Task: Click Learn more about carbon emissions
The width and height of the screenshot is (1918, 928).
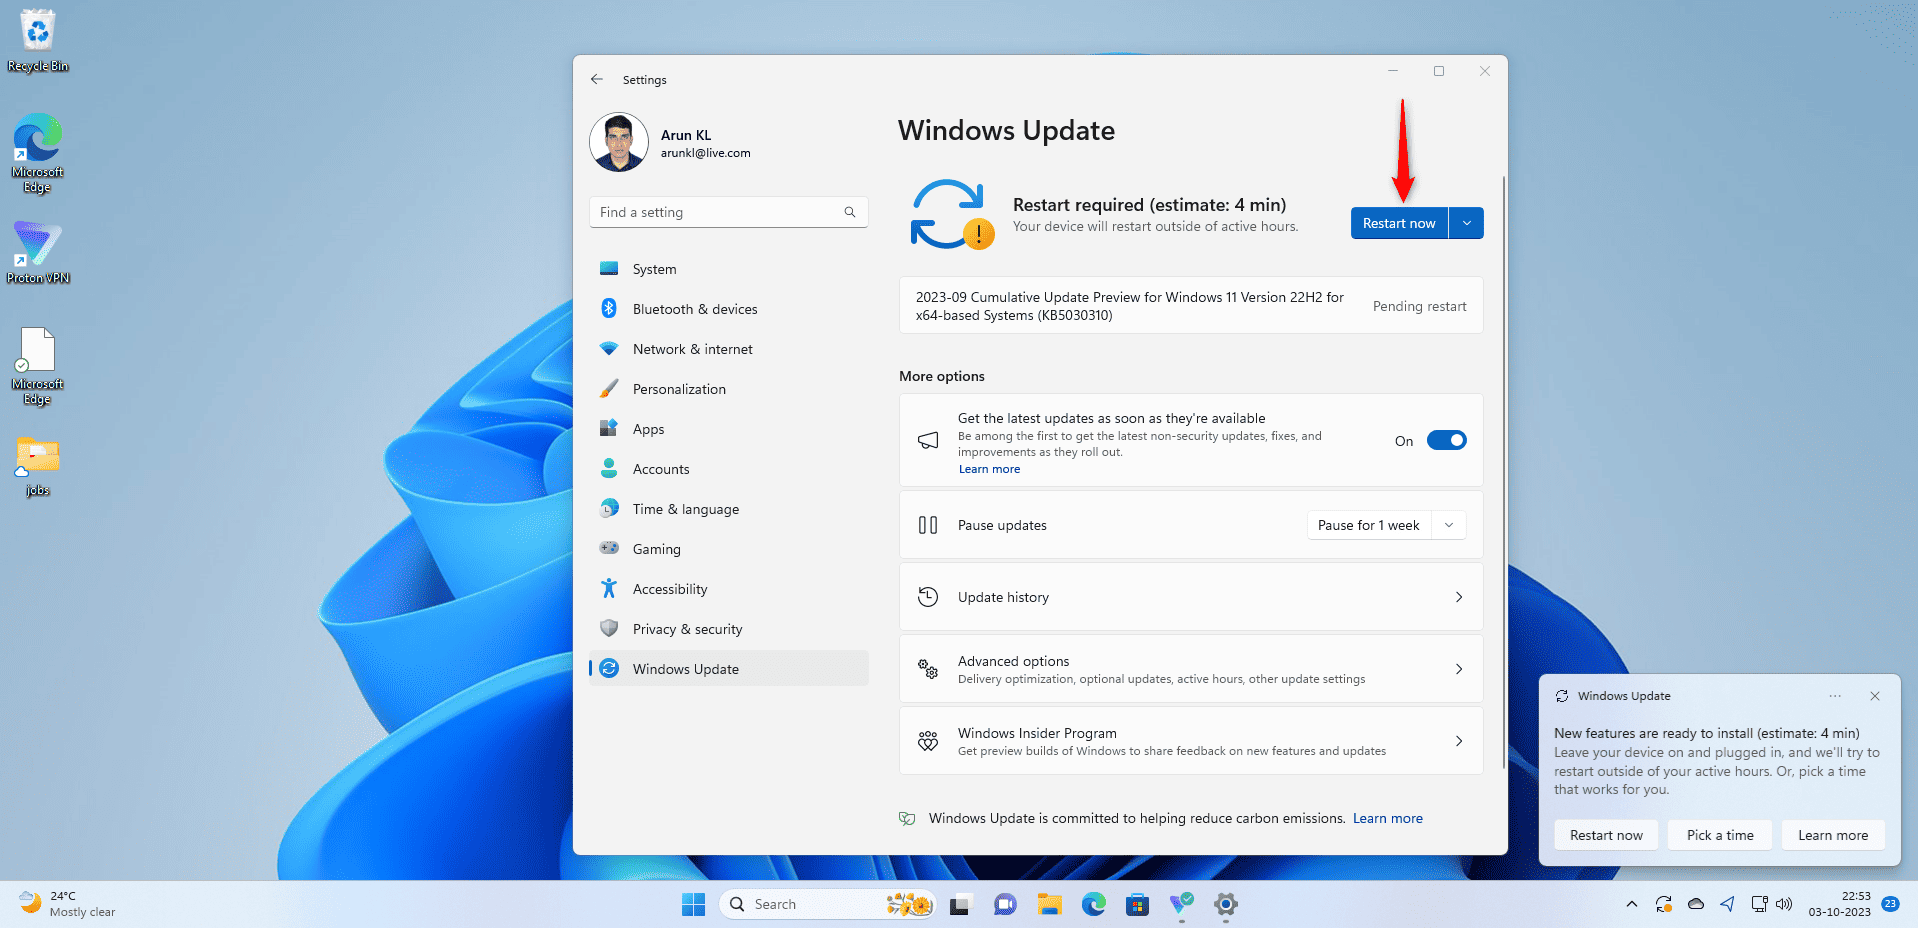Action: pos(1387,818)
